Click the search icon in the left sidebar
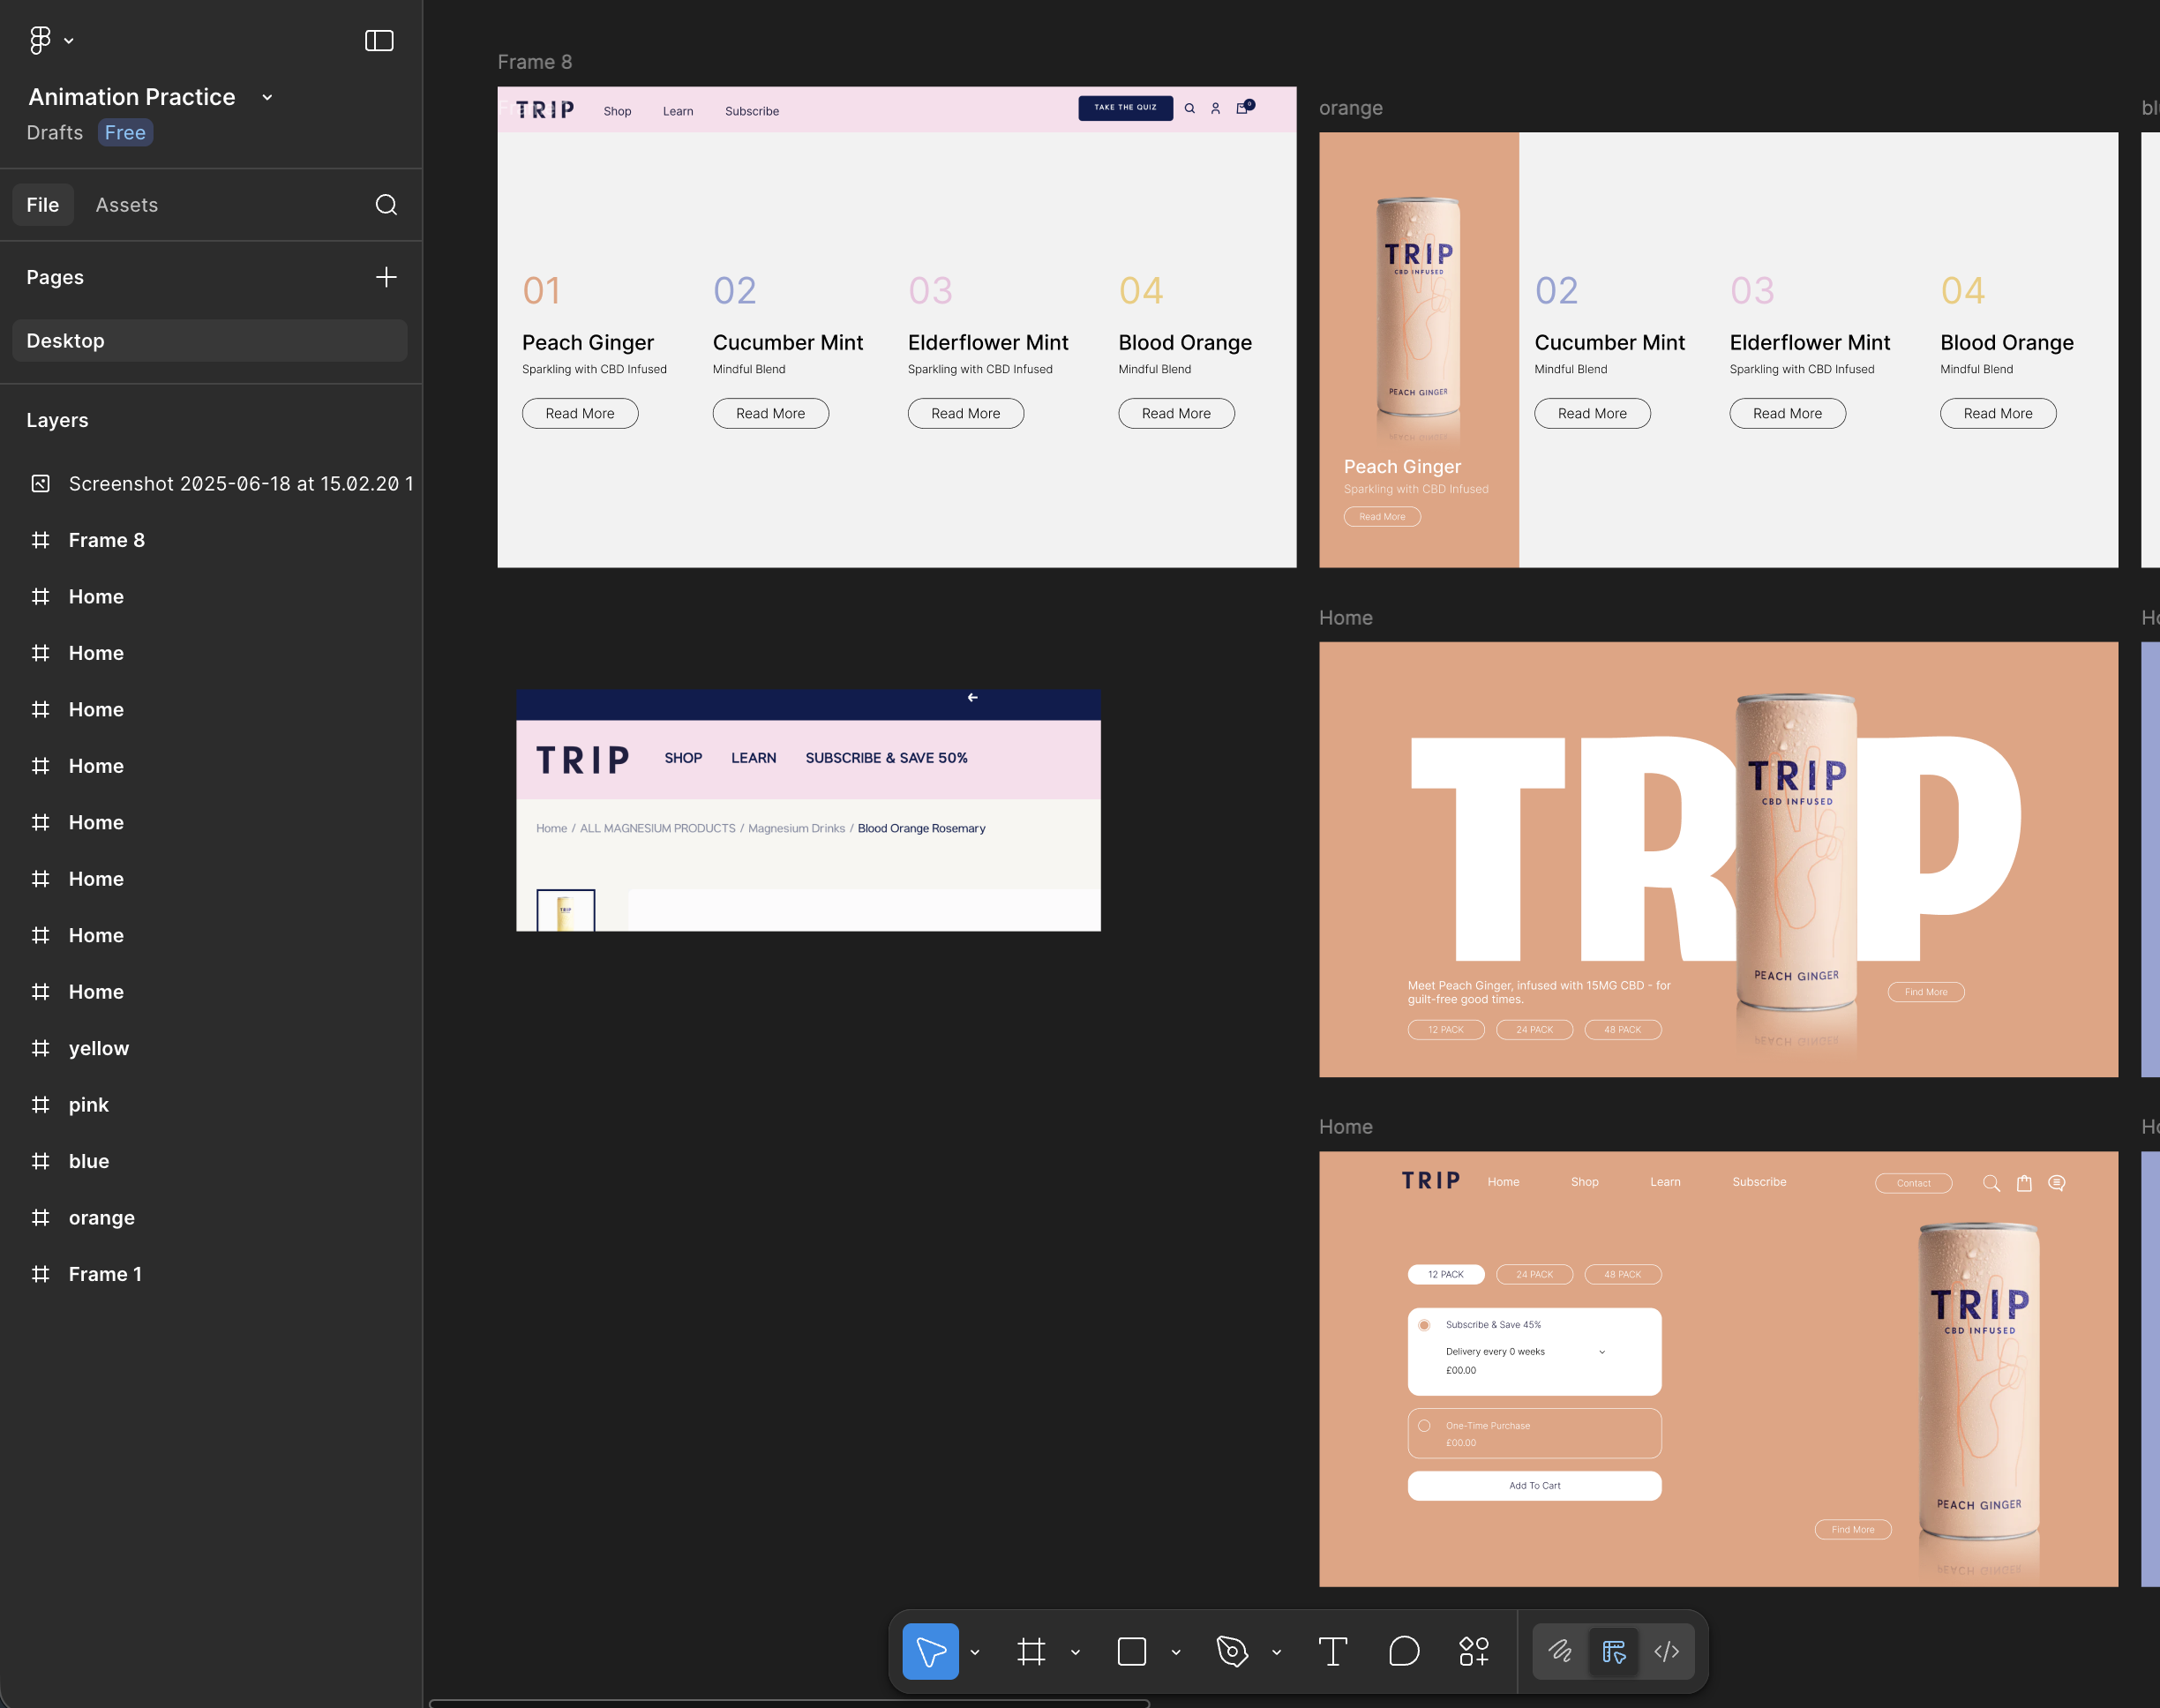Viewport: 2160px width, 1708px height. pyautogui.click(x=386, y=204)
